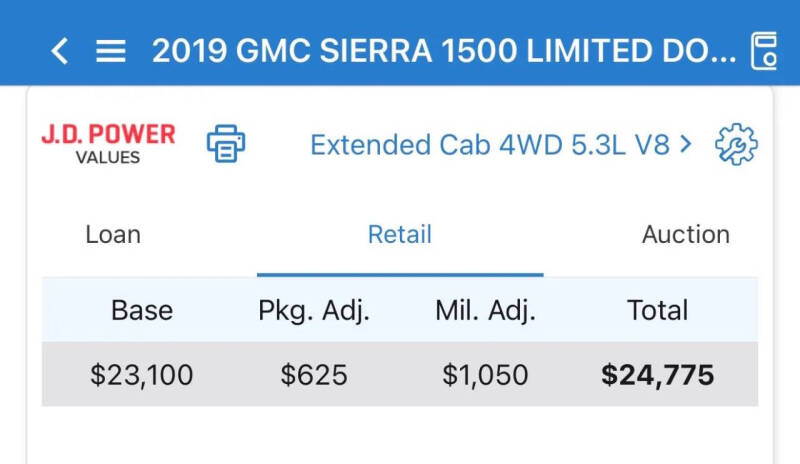The image size is (800, 464).
Task: Switch to the Loan tab
Action: pyautogui.click(x=113, y=234)
